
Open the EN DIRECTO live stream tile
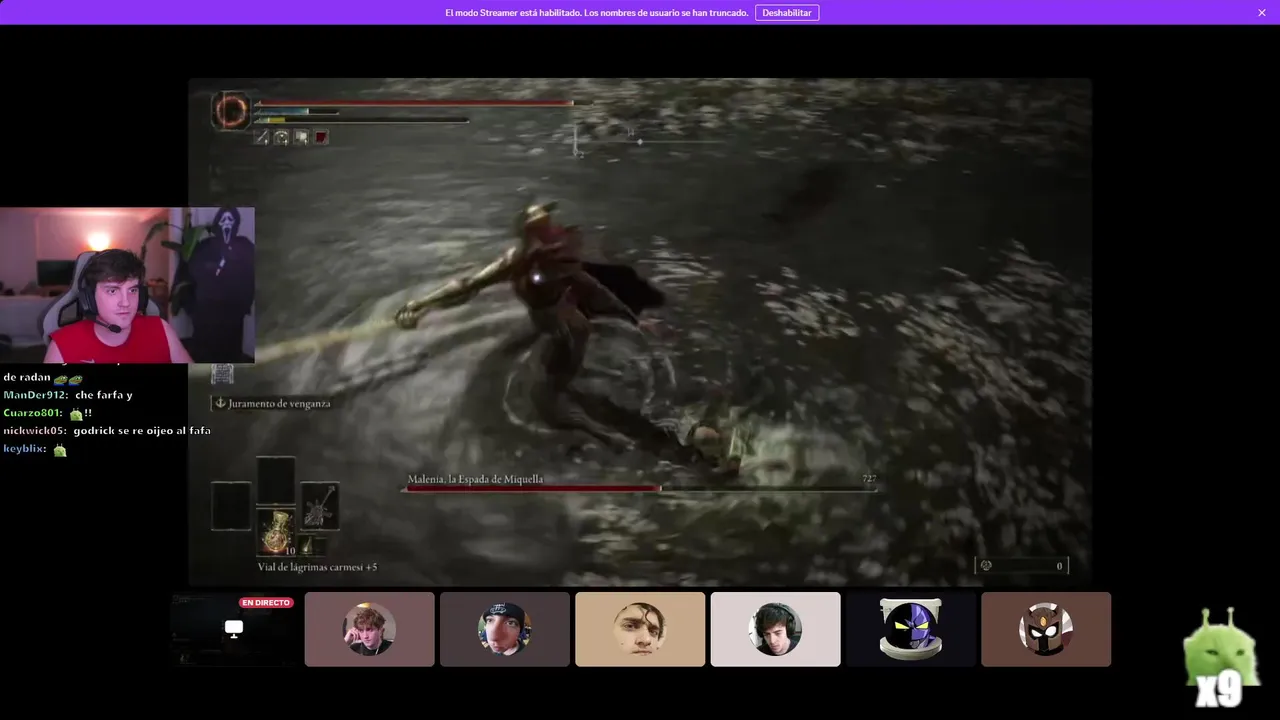coord(234,629)
